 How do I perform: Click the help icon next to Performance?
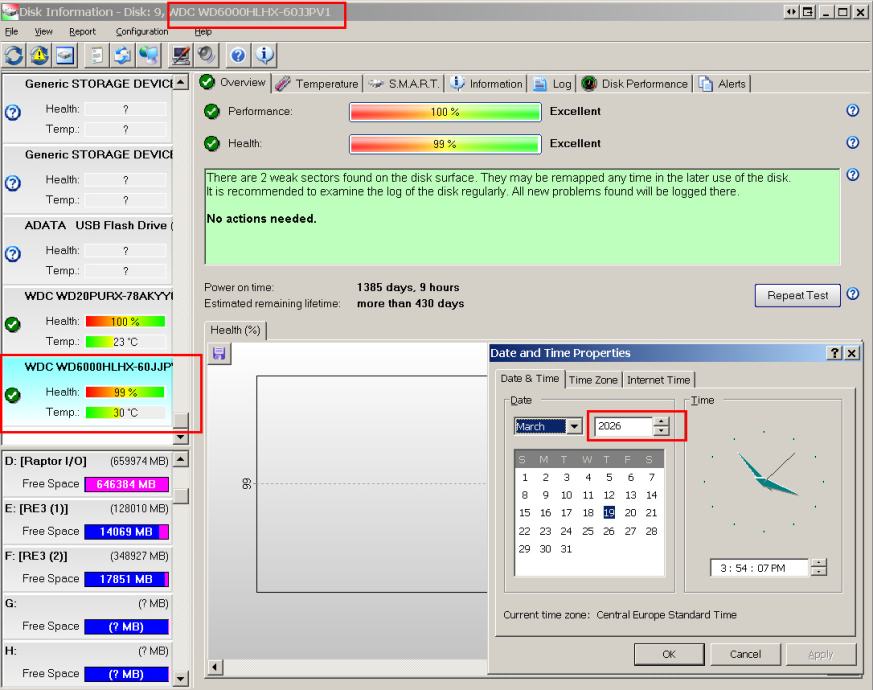click(852, 110)
